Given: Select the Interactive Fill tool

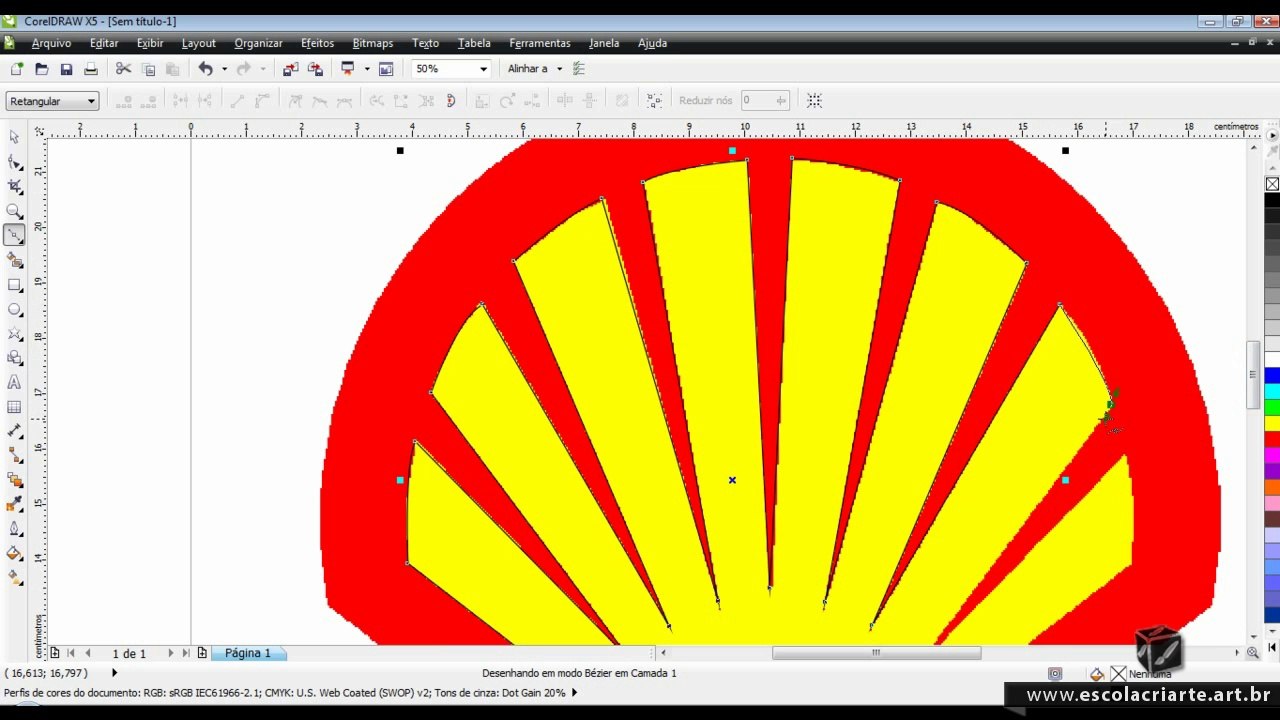Looking at the screenshot, I should coord(14,577).
